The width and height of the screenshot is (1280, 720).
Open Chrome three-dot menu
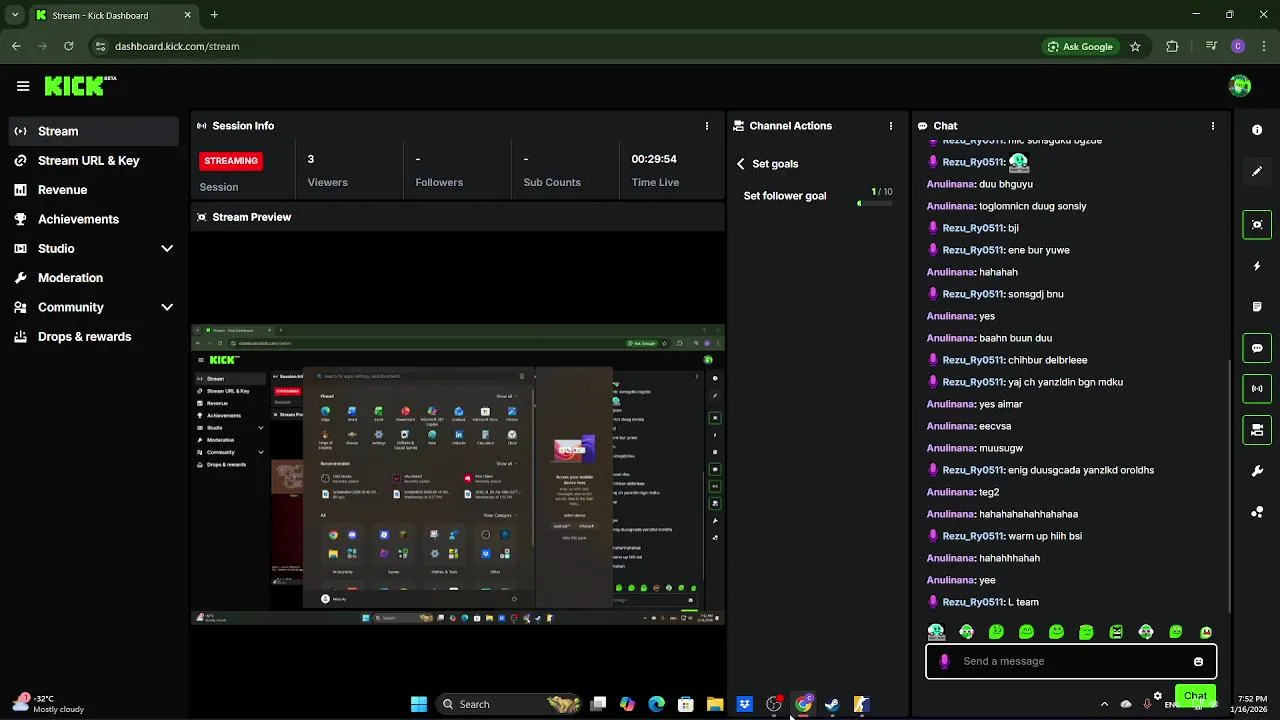point(1264,46)
